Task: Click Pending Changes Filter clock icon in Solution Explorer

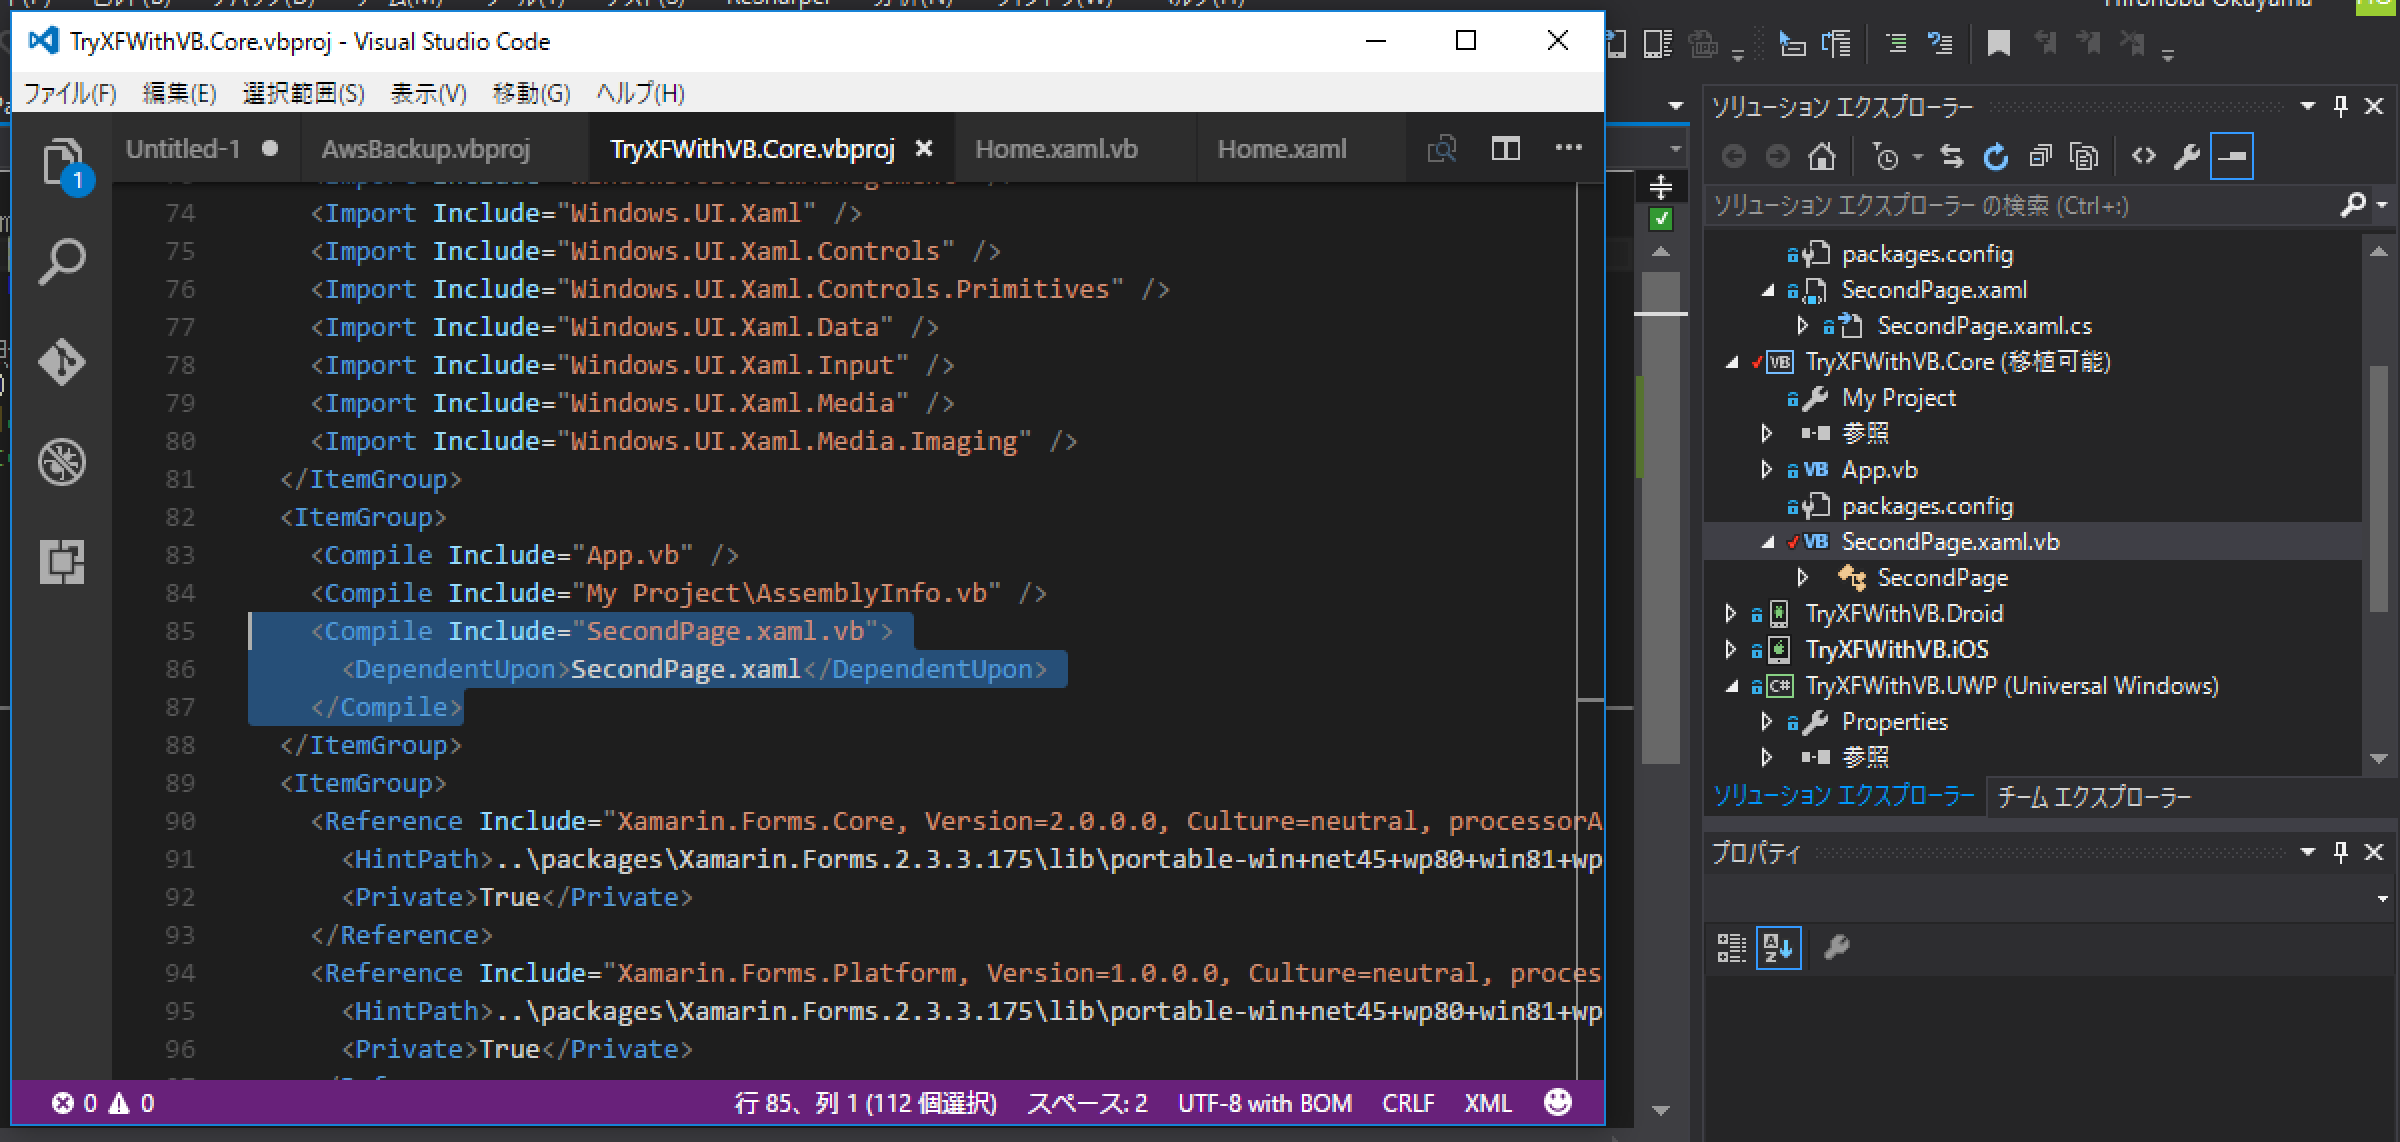Action: pos(1886,156)
